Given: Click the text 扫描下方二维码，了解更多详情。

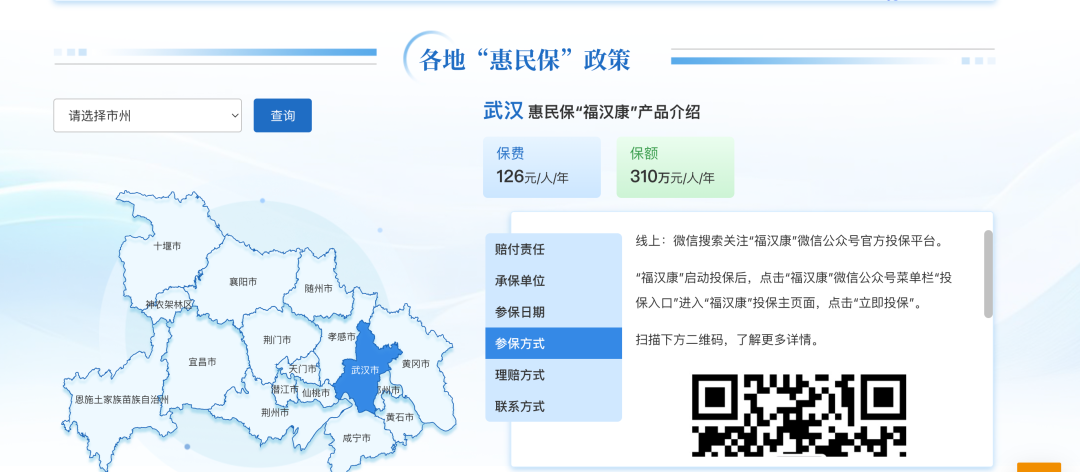Looking at the screenshot, I should click(x=727, y=340).
